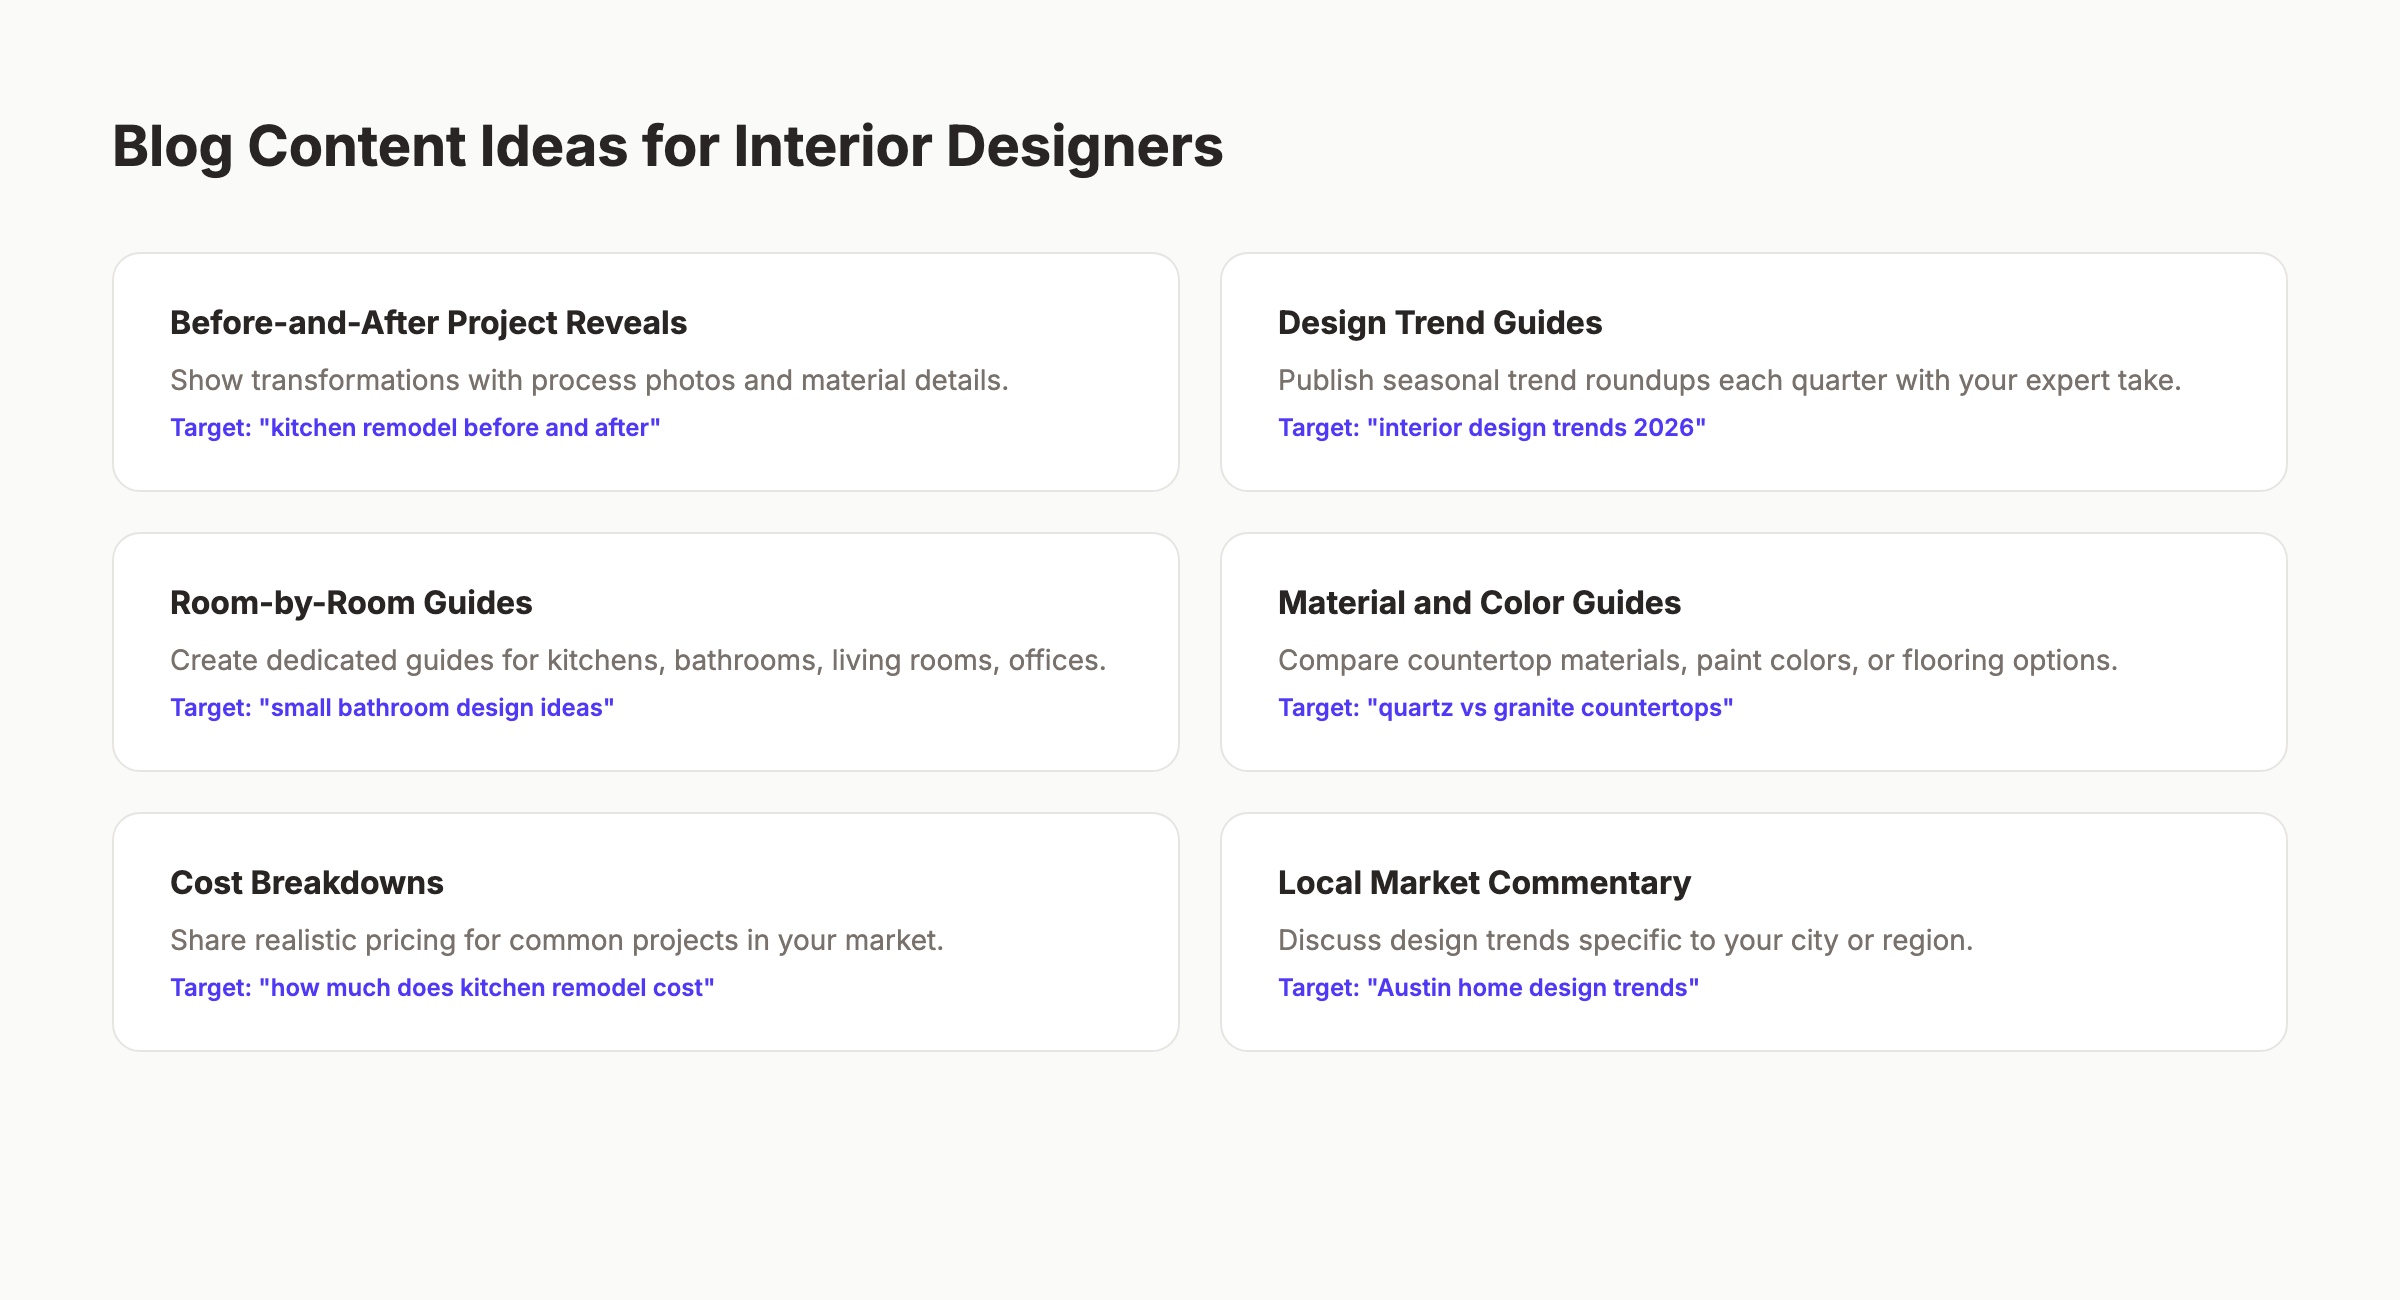Select the "small bathroom design ideas" target link

click(392, 707)
